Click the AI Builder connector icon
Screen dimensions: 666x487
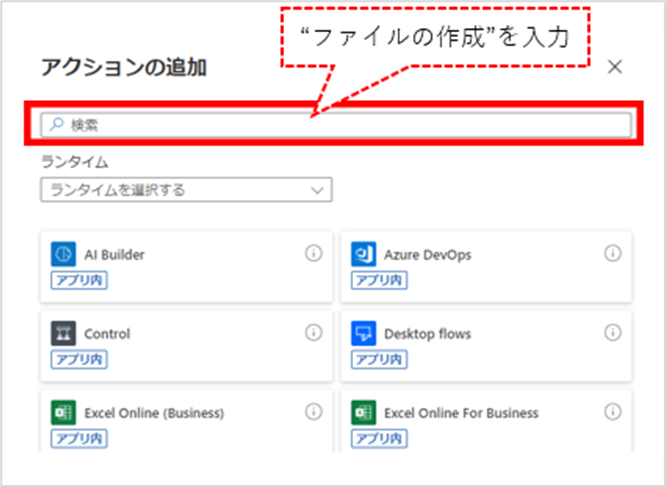pos(63,254)
